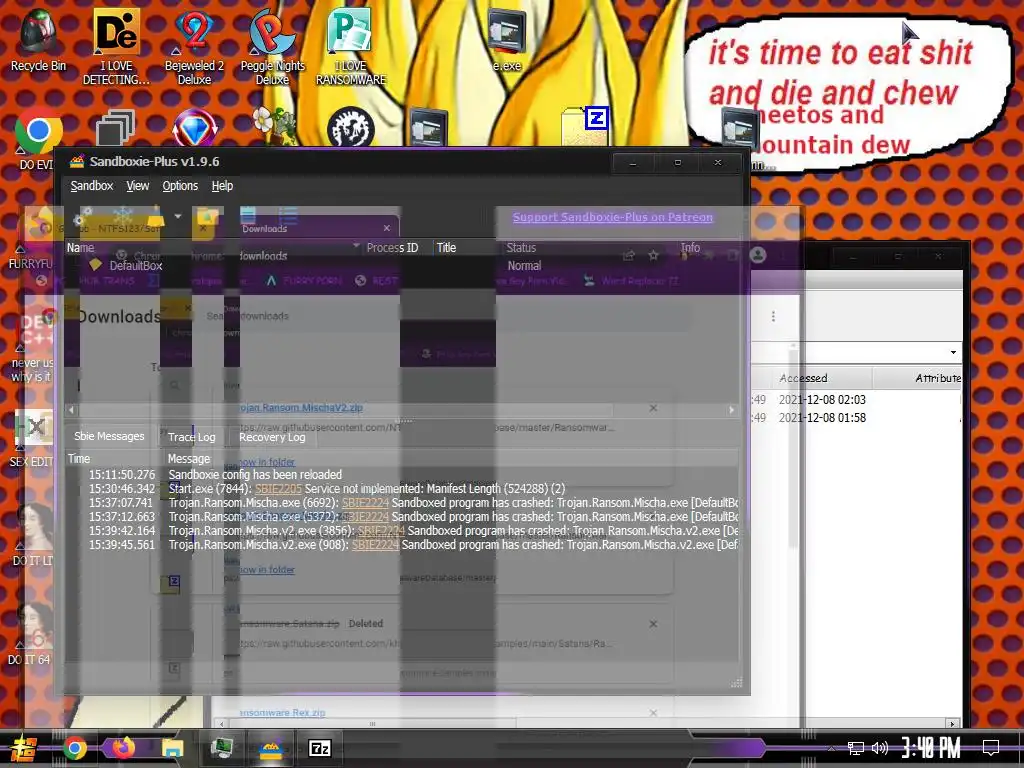Follow the Support Sandboxie-Plus on Patreon link

point(613,217)
